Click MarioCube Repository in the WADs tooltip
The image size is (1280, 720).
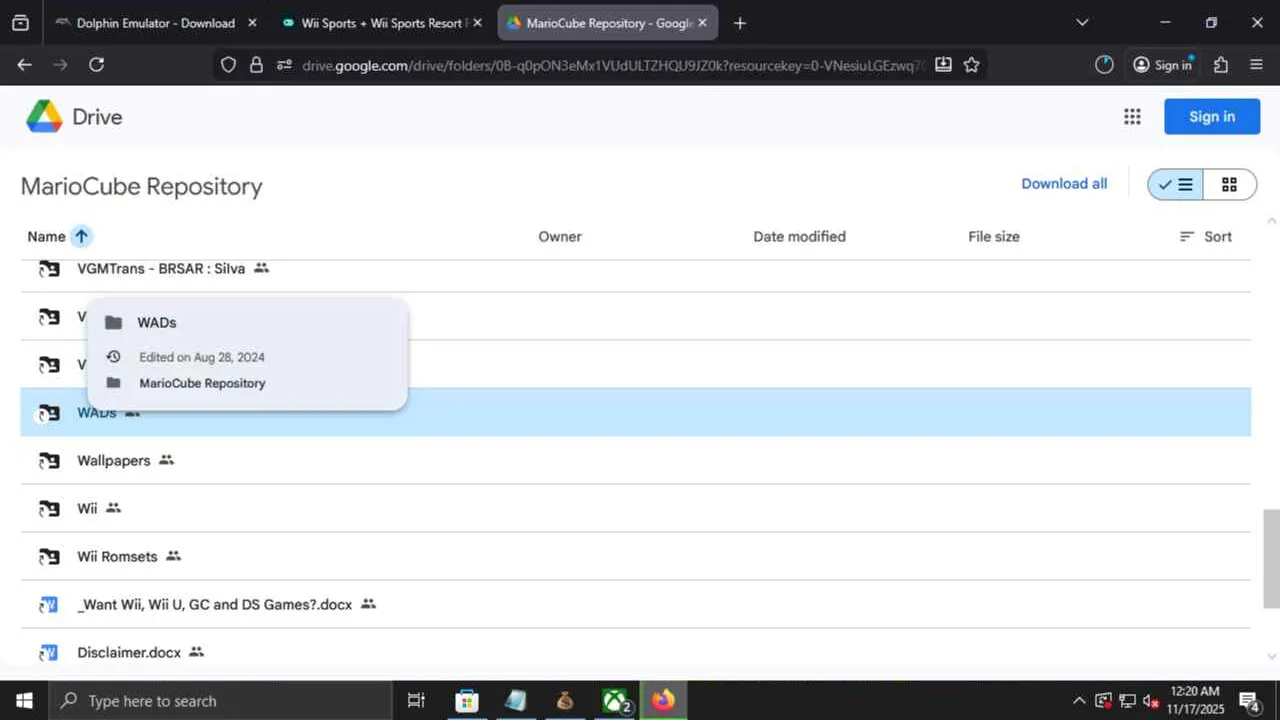tap(202, 383)
